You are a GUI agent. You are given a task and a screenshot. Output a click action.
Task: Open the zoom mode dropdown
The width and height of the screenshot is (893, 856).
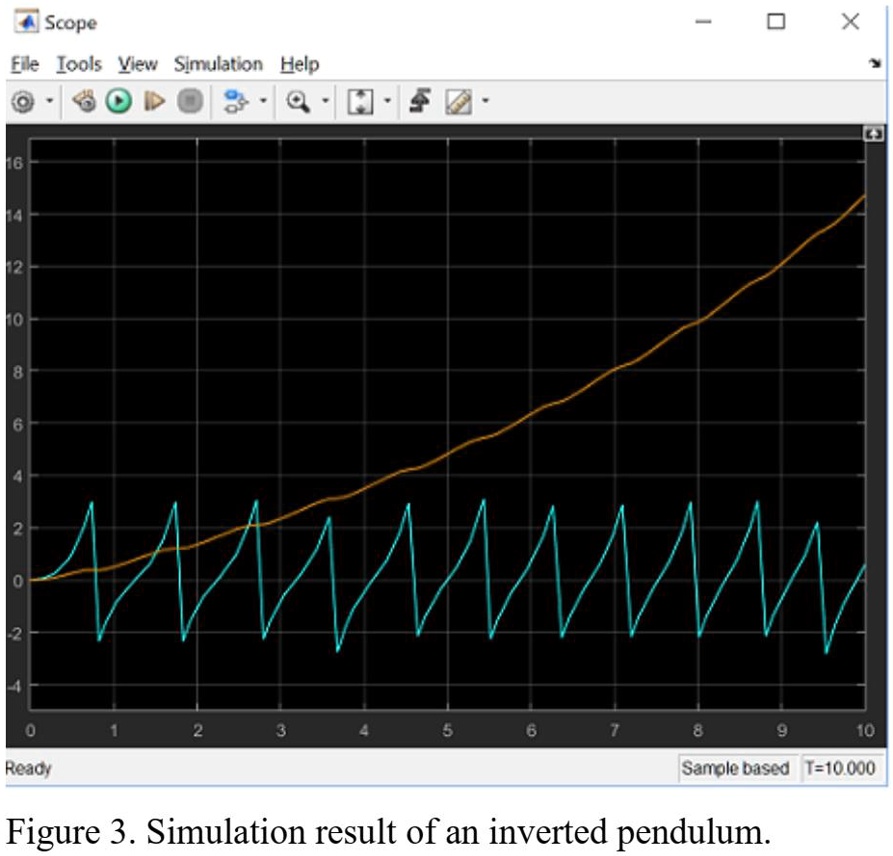tap(324, 100)
